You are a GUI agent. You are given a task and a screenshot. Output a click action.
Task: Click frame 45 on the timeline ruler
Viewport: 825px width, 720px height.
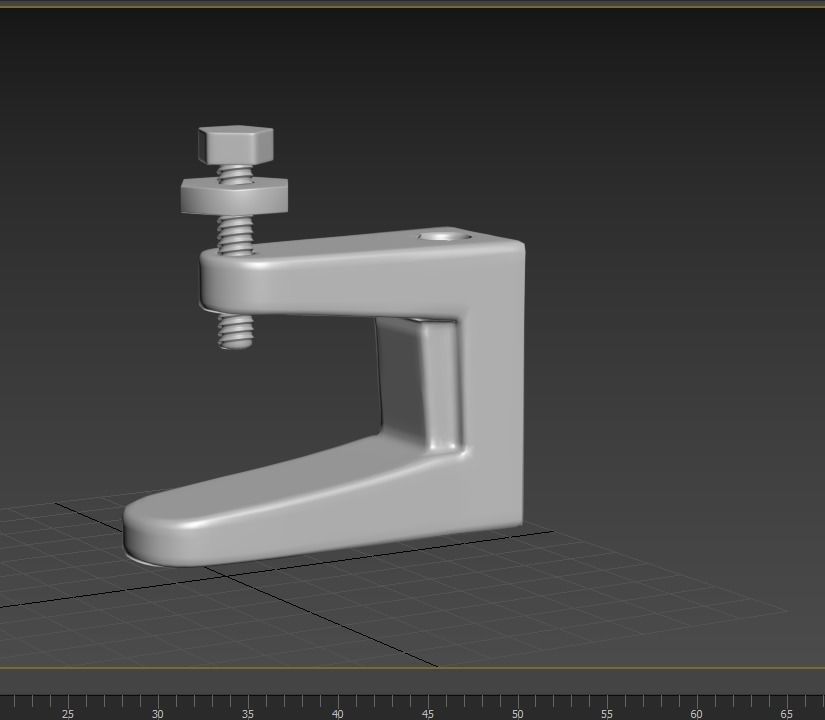tap(427, 714)
